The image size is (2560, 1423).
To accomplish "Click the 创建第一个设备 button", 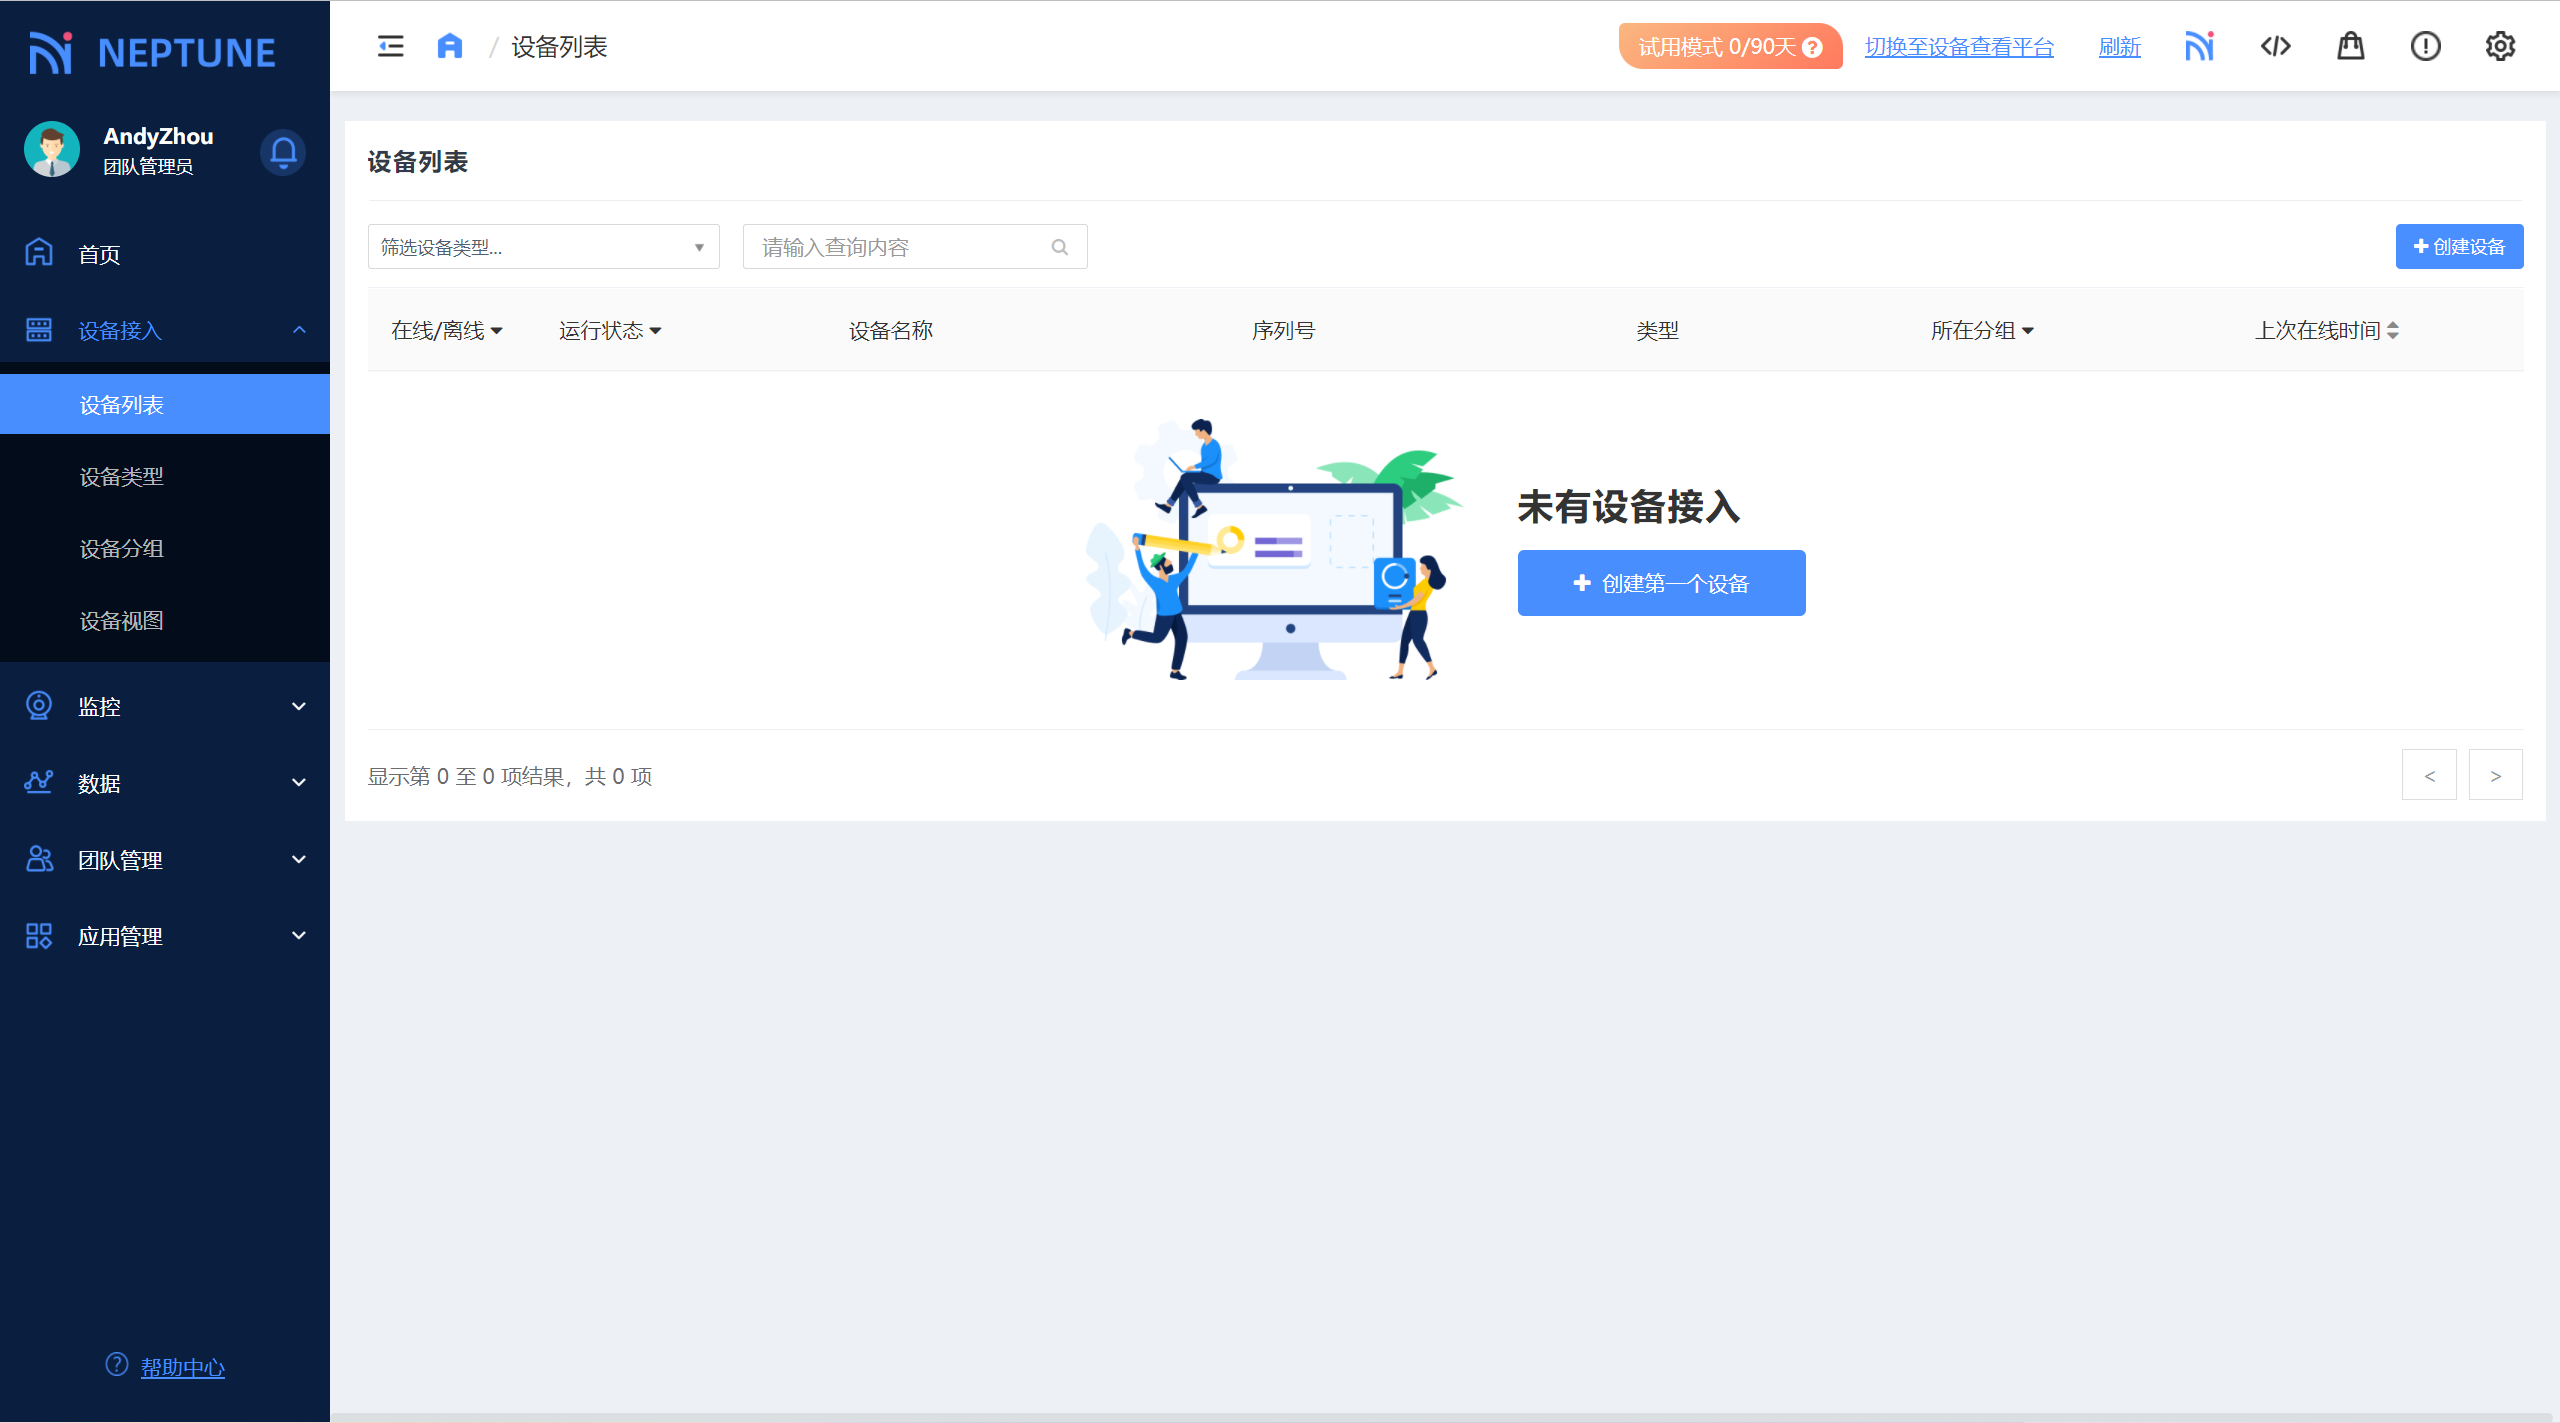I will (1661, 583).
